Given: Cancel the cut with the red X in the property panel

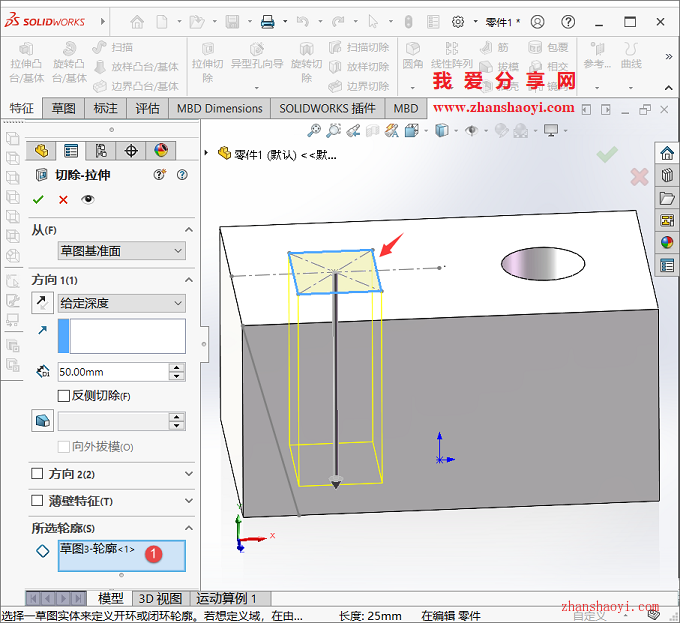Looking at the screenshot, I should [63, 199].
